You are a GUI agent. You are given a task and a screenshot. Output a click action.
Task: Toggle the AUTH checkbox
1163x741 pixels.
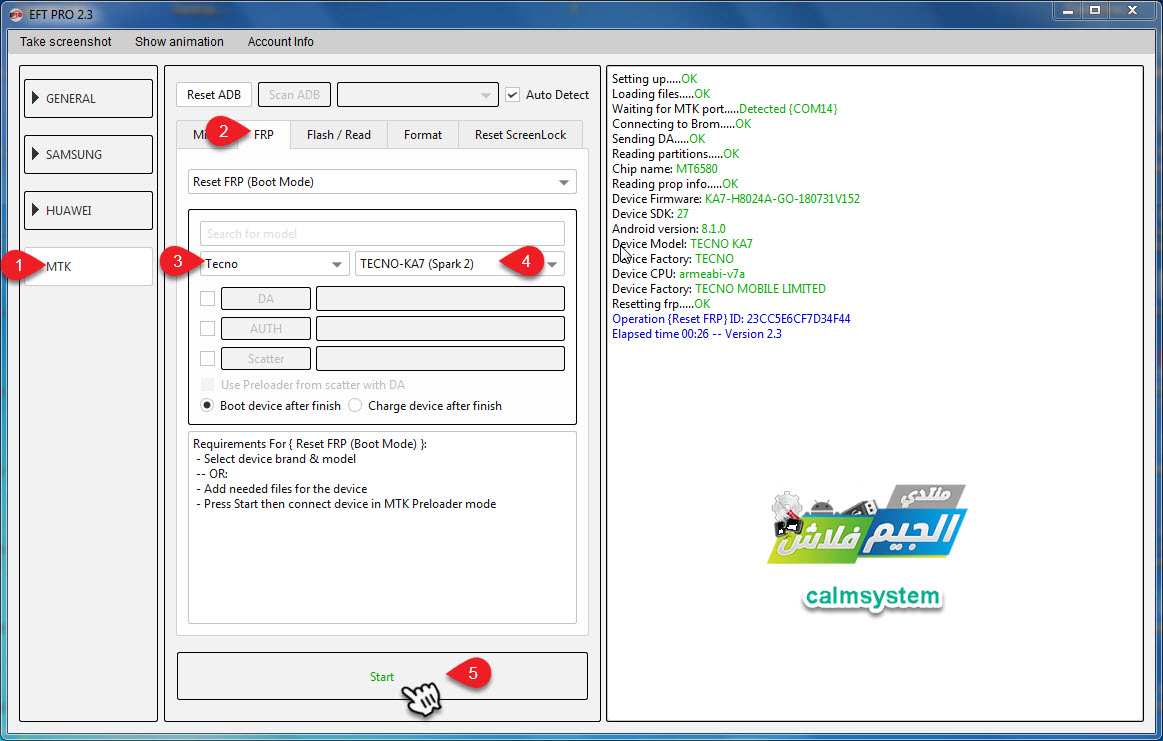click(208, 329)
